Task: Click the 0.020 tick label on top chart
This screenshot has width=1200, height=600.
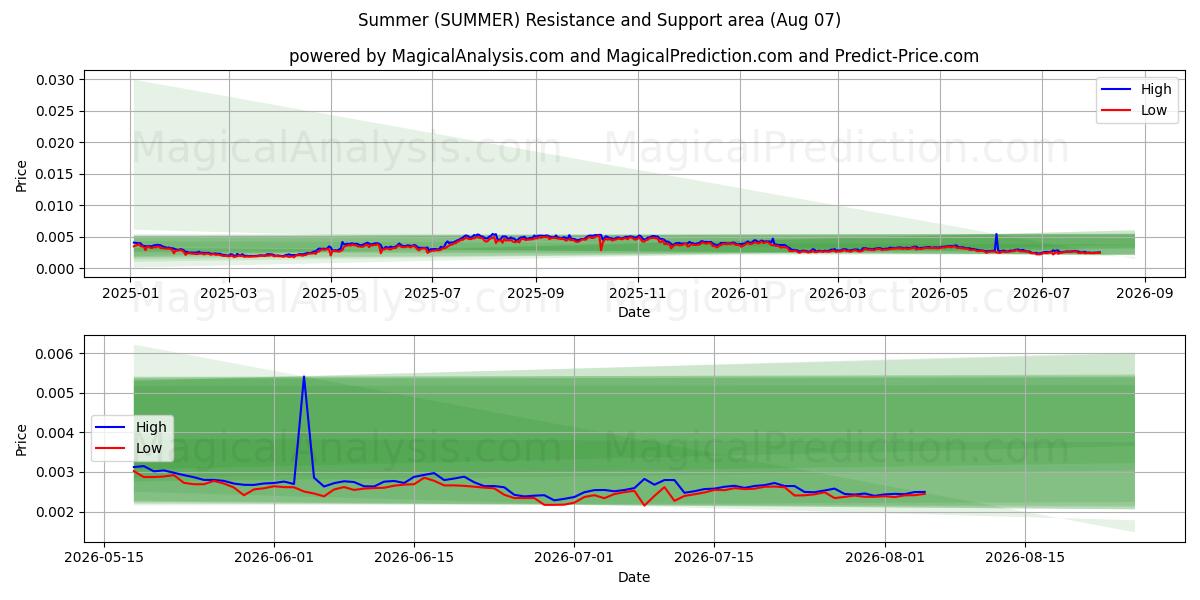Action: coord(56,143)
